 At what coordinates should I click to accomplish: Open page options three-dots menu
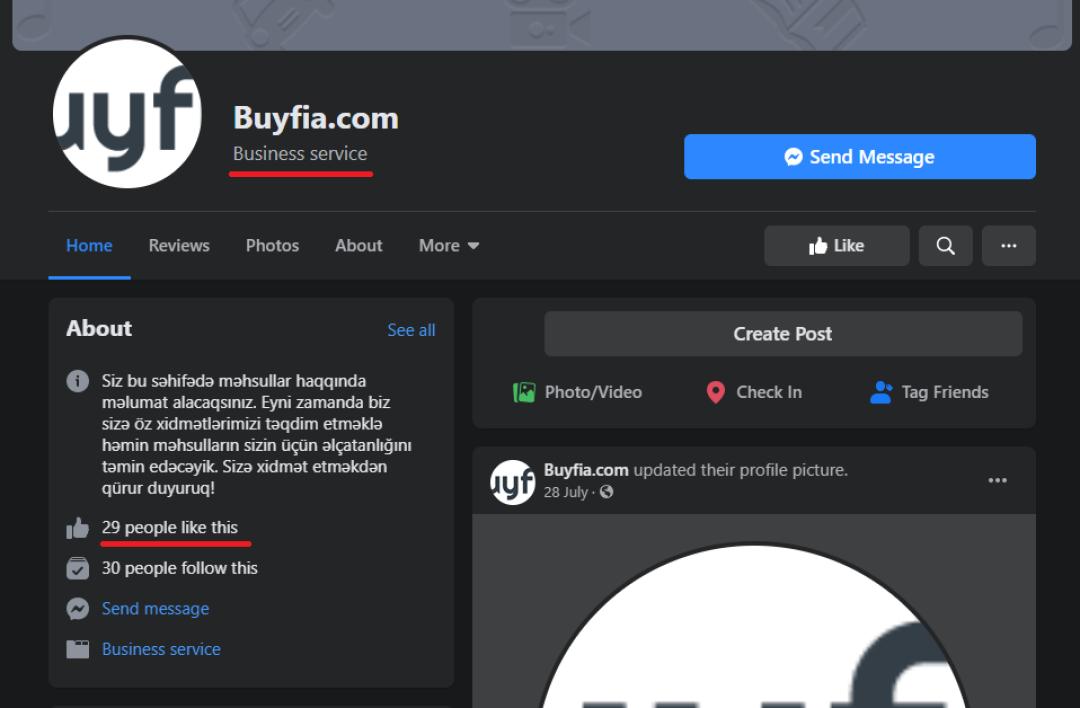[1008, 246]
